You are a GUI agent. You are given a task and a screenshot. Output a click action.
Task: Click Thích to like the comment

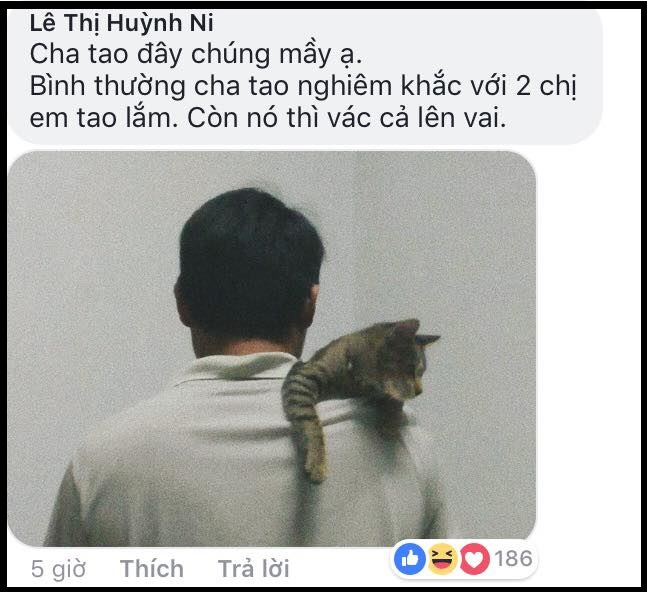(152, 568)
